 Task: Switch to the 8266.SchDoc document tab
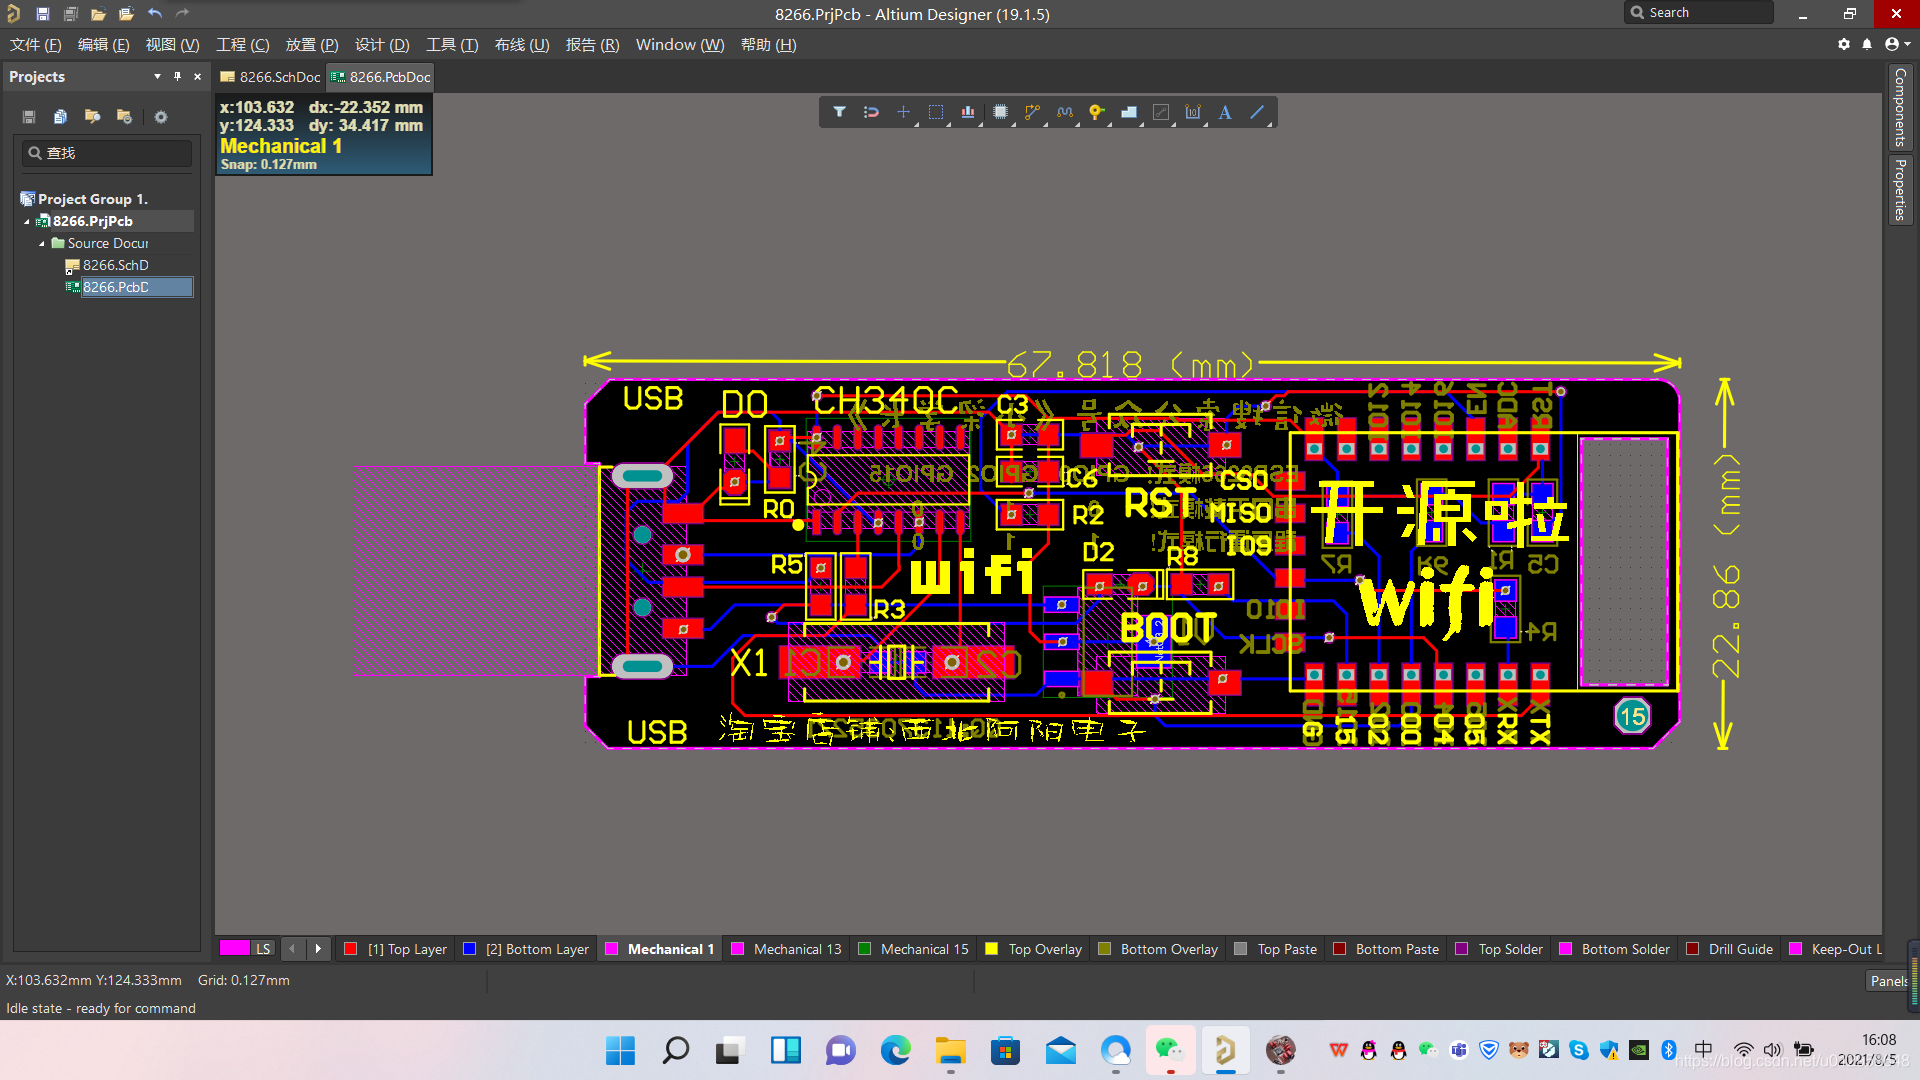(x=270, y=77)
